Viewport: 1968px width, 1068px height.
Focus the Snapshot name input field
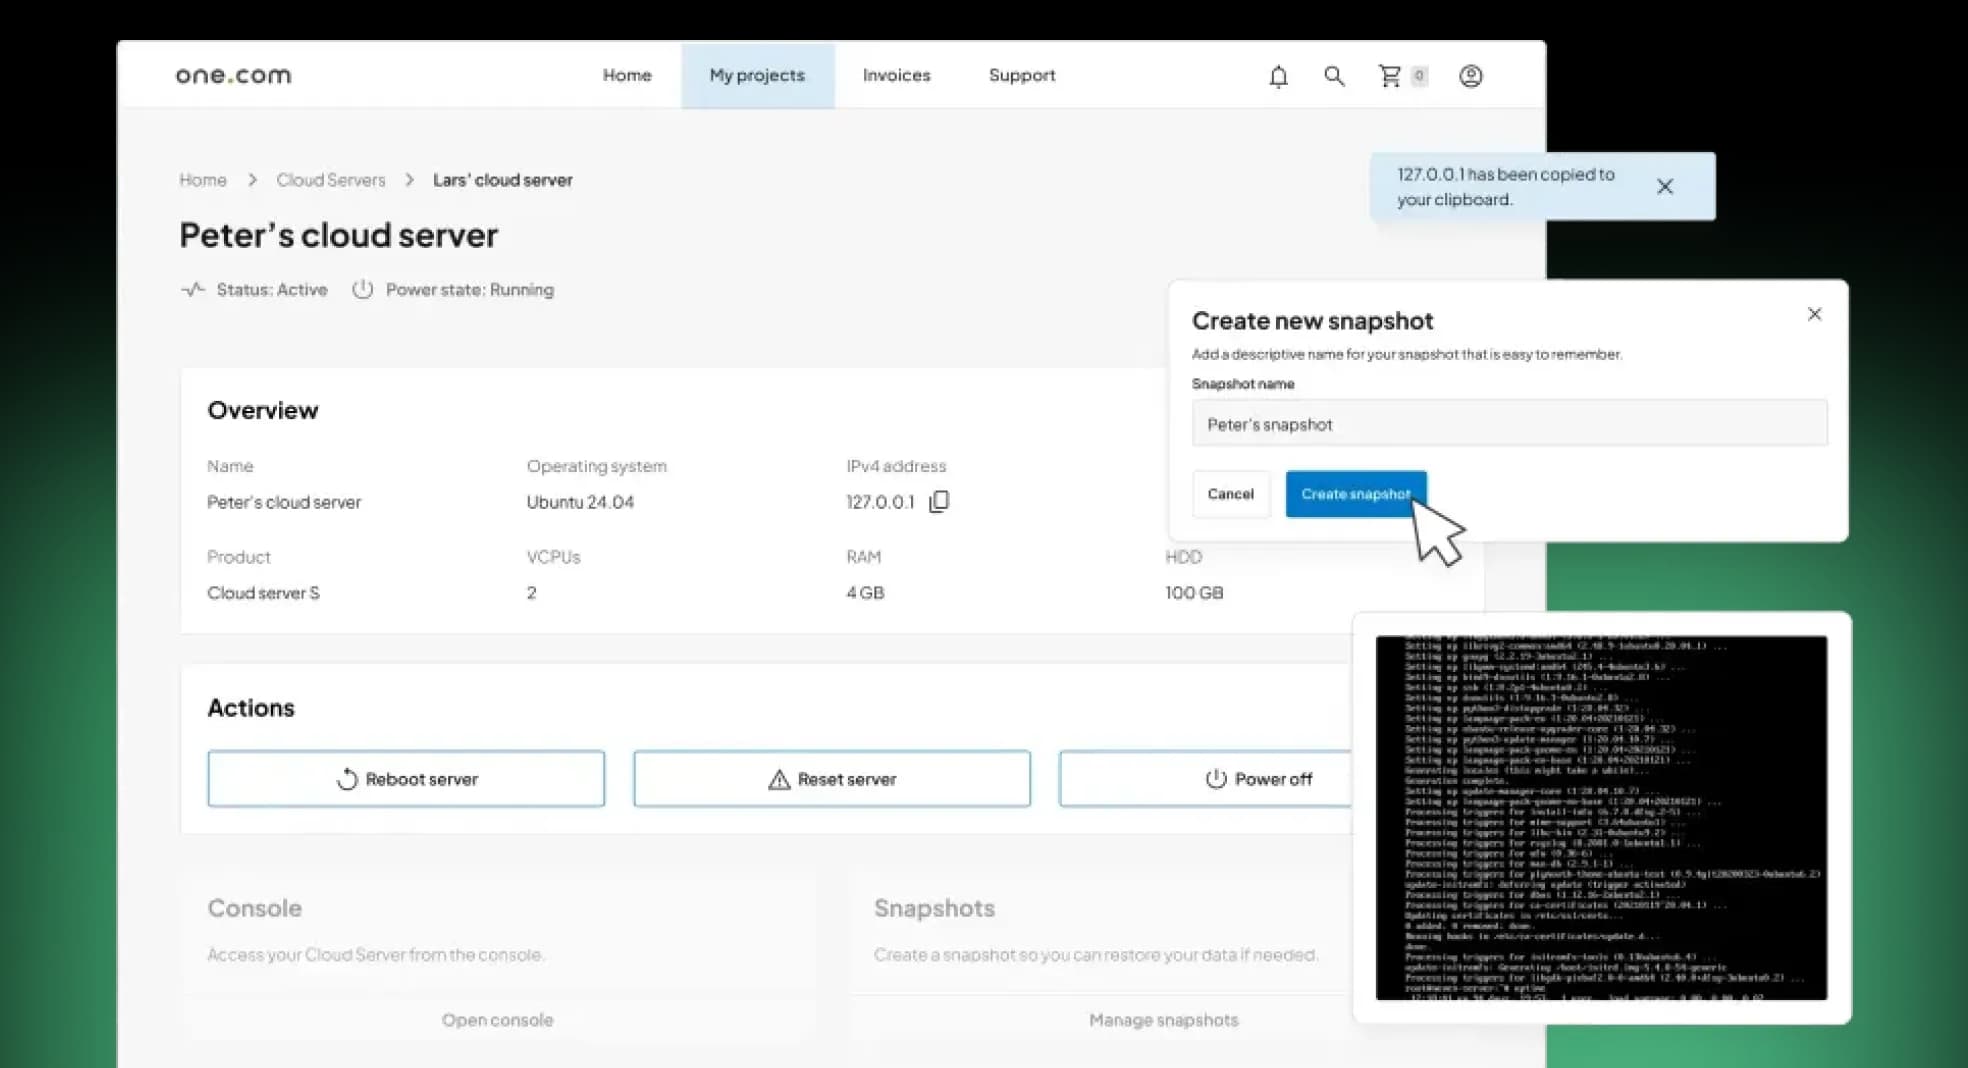(x=1509, y=423)
